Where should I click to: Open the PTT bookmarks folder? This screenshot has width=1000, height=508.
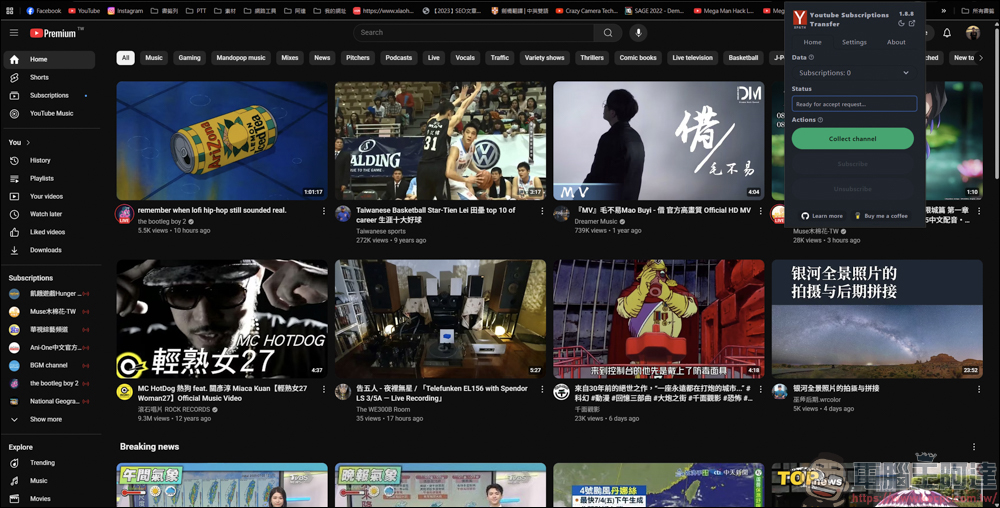click(196, 11)
